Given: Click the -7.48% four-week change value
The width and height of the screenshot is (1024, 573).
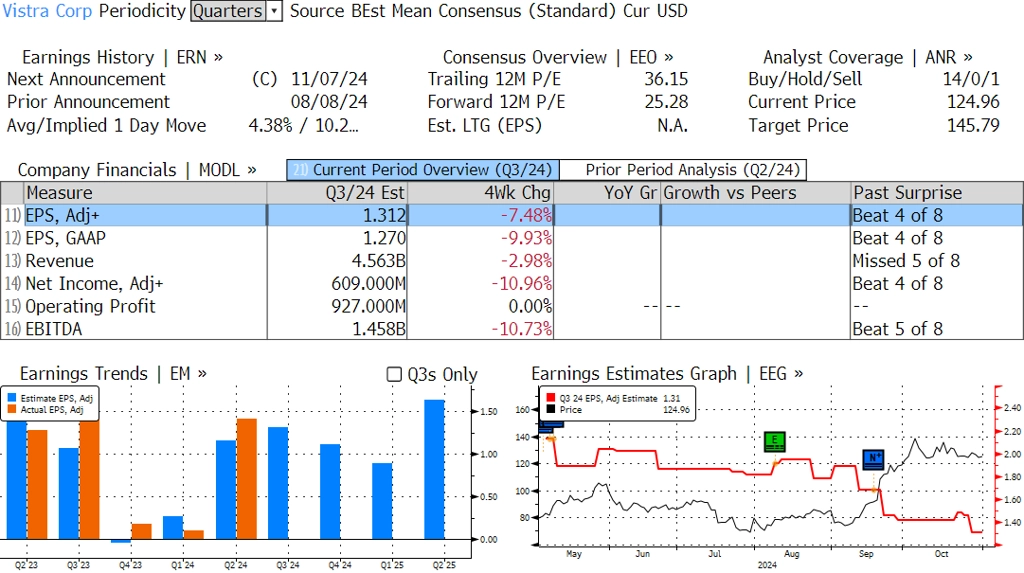Looking at the screenshot, I should [526, 215].
